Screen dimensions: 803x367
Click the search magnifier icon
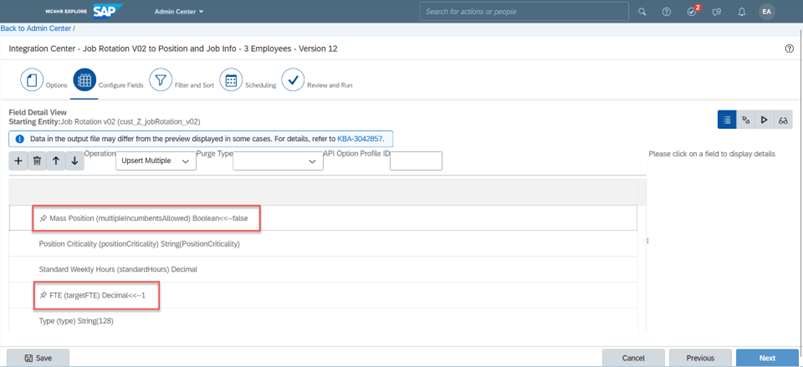(642, 12)
